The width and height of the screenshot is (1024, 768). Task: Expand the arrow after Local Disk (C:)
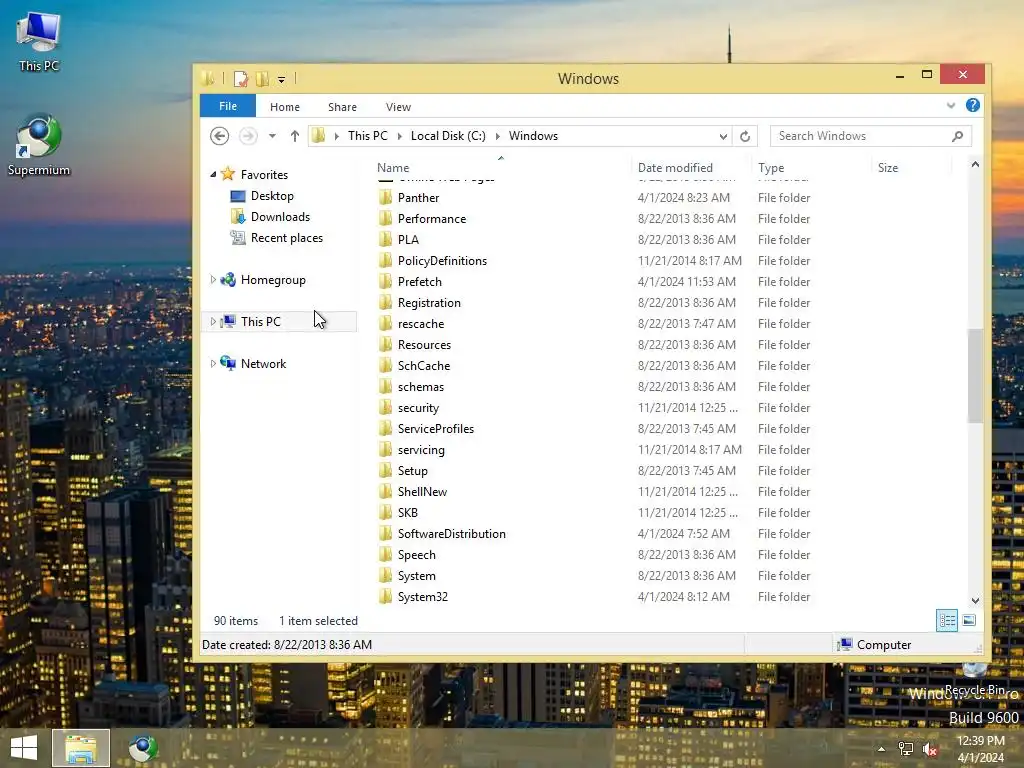497,136
